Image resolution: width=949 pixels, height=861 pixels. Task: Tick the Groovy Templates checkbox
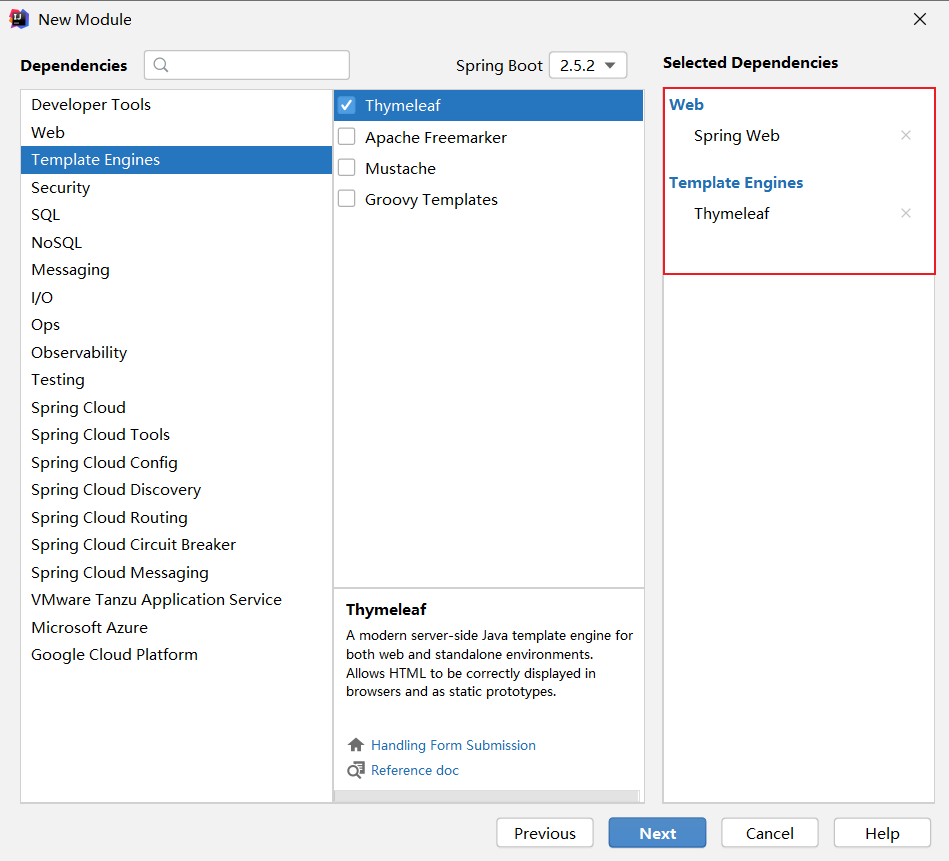coord(347,199)
